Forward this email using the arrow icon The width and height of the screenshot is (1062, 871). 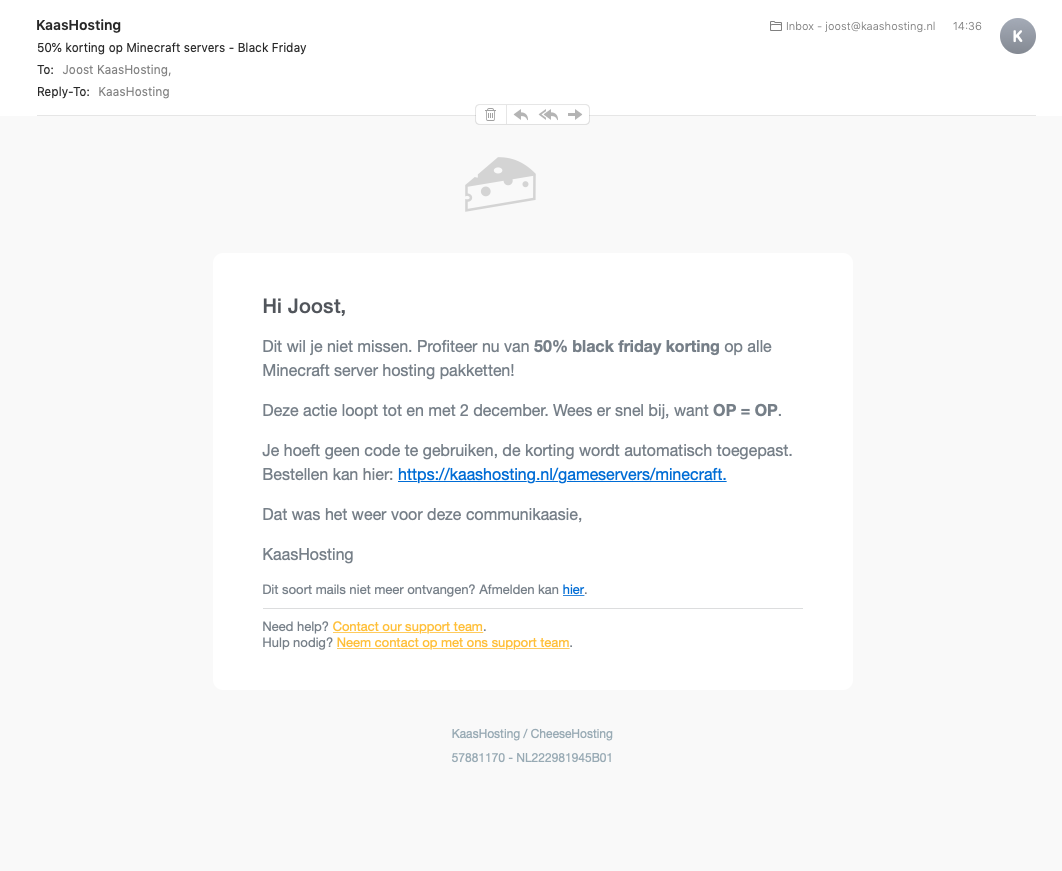[575, 115]
